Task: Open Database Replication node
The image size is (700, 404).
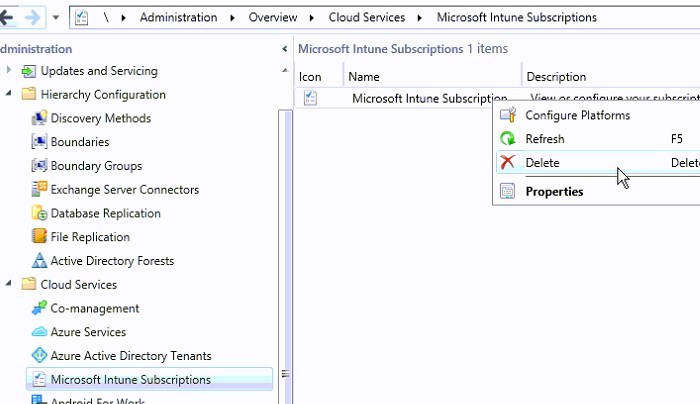Action: [106, 213]
